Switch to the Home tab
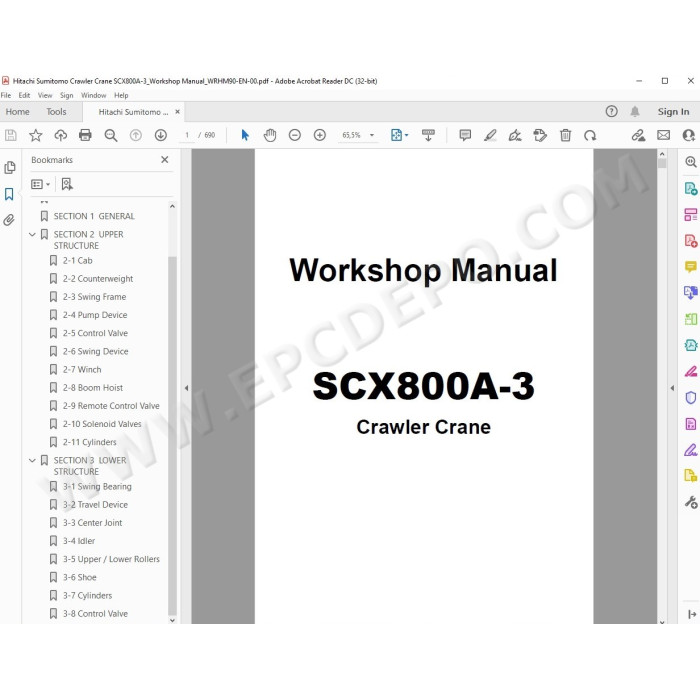 pos(17,112)
